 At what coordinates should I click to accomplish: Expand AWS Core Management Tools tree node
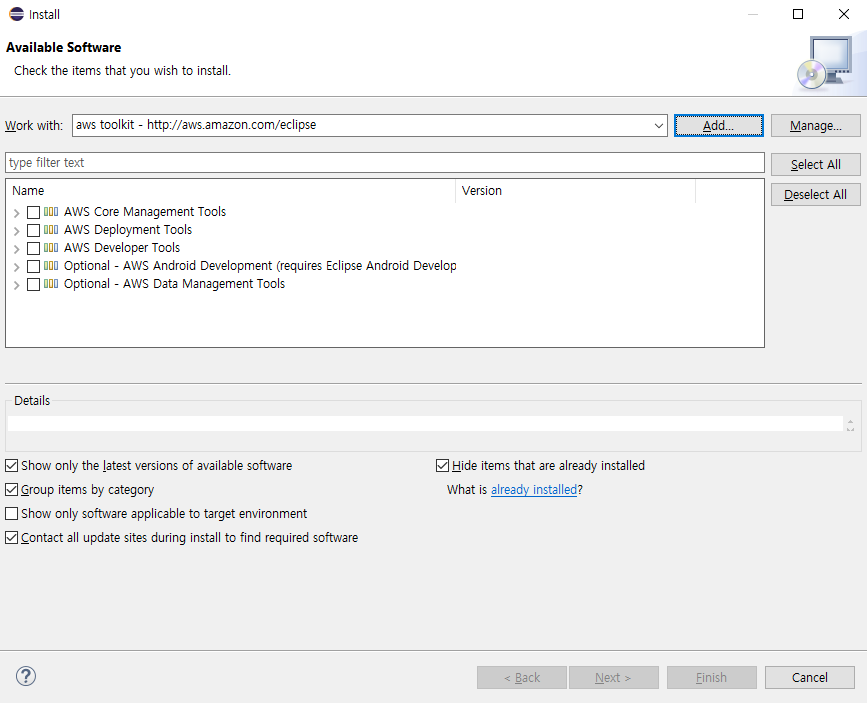(x=17, y=212)
